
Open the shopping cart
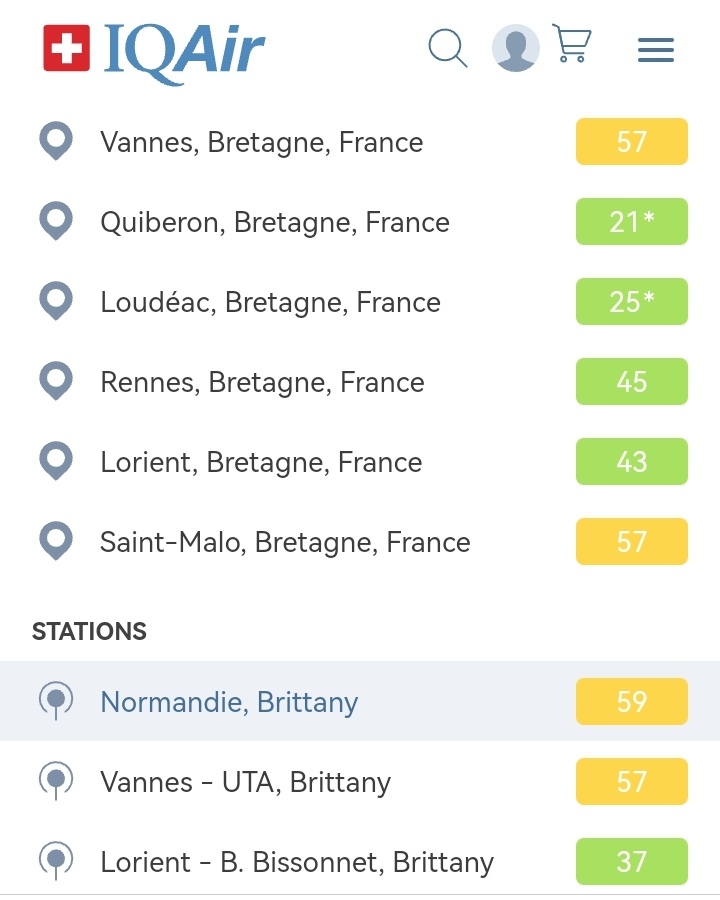click(x=572, y=45)
